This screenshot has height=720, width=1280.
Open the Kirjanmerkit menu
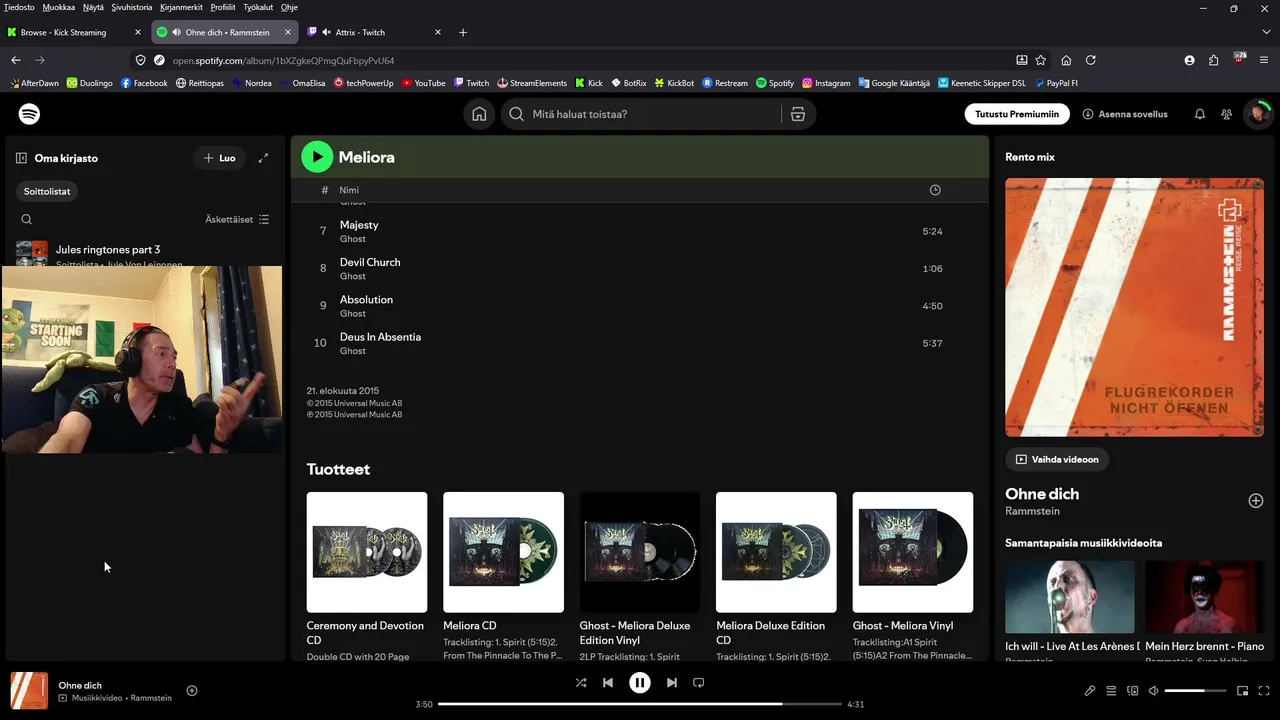[x=182, y=7]
